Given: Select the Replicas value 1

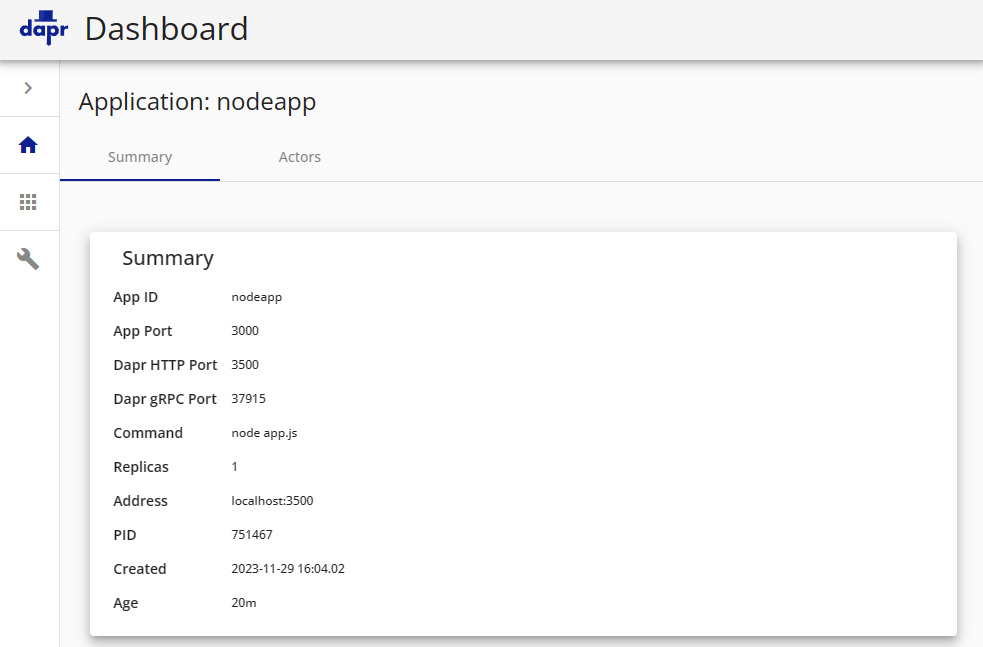Looking at the screenshot, I should [234, 466].
